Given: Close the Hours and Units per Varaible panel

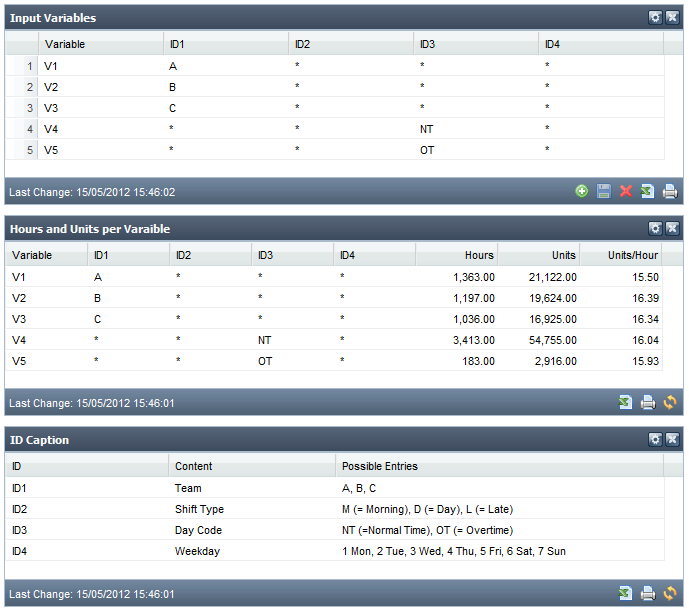Looking at the screenshot, I should [x=672, y=228].
